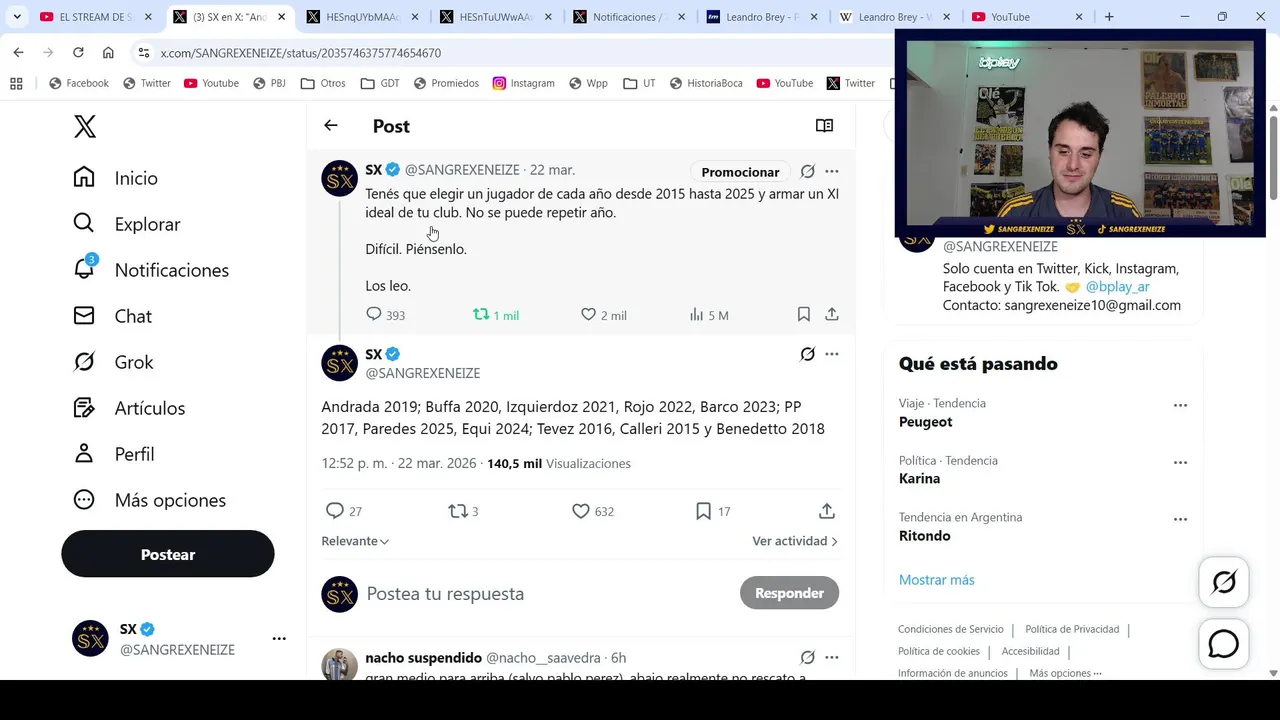This screenshot has width=1280, height=720.
Task: Open more options for Karina trend
Action: [x=1180, y=463]
